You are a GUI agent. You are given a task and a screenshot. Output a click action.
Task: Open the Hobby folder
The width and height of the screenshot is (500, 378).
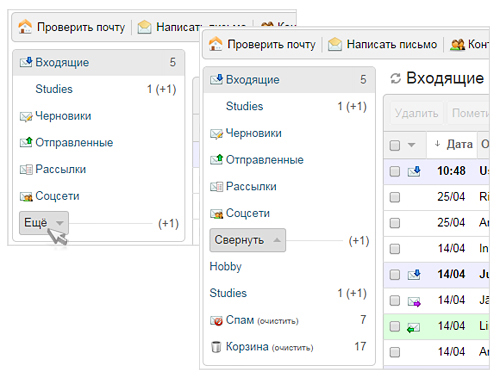225,267
